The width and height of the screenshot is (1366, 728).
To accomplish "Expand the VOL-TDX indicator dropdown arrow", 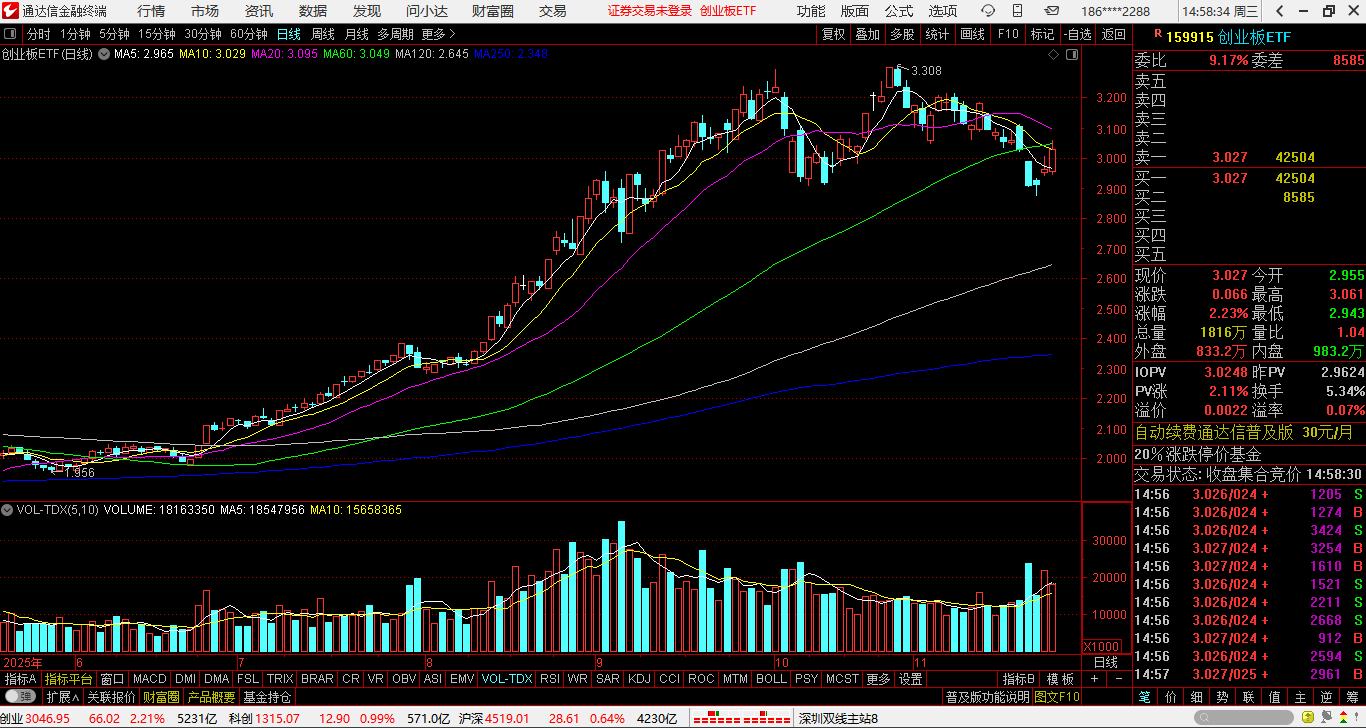I will pos(8,510).
